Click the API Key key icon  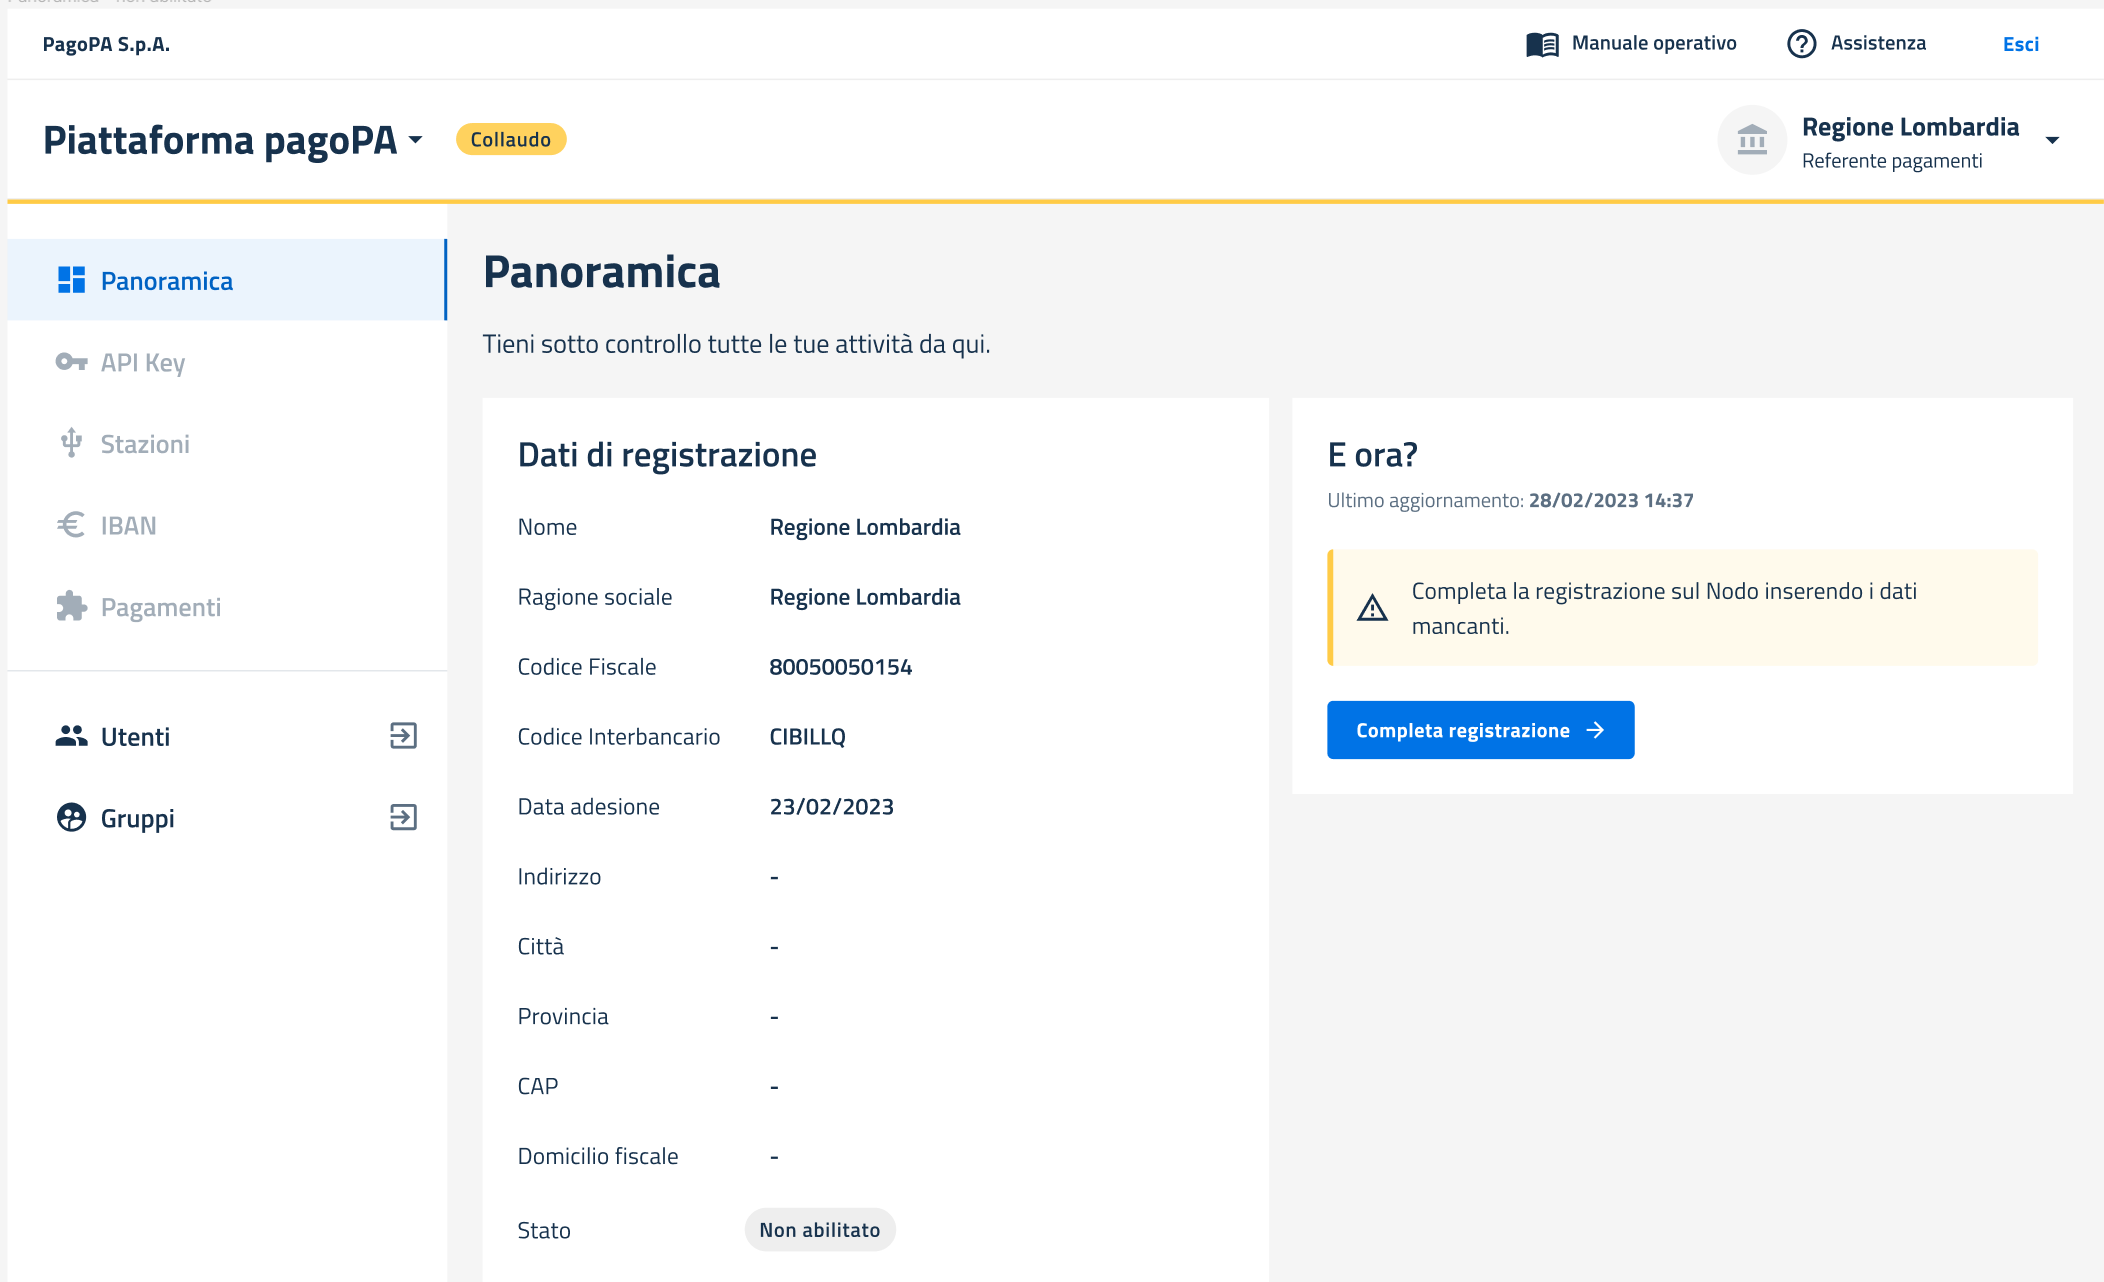(71, 362)
